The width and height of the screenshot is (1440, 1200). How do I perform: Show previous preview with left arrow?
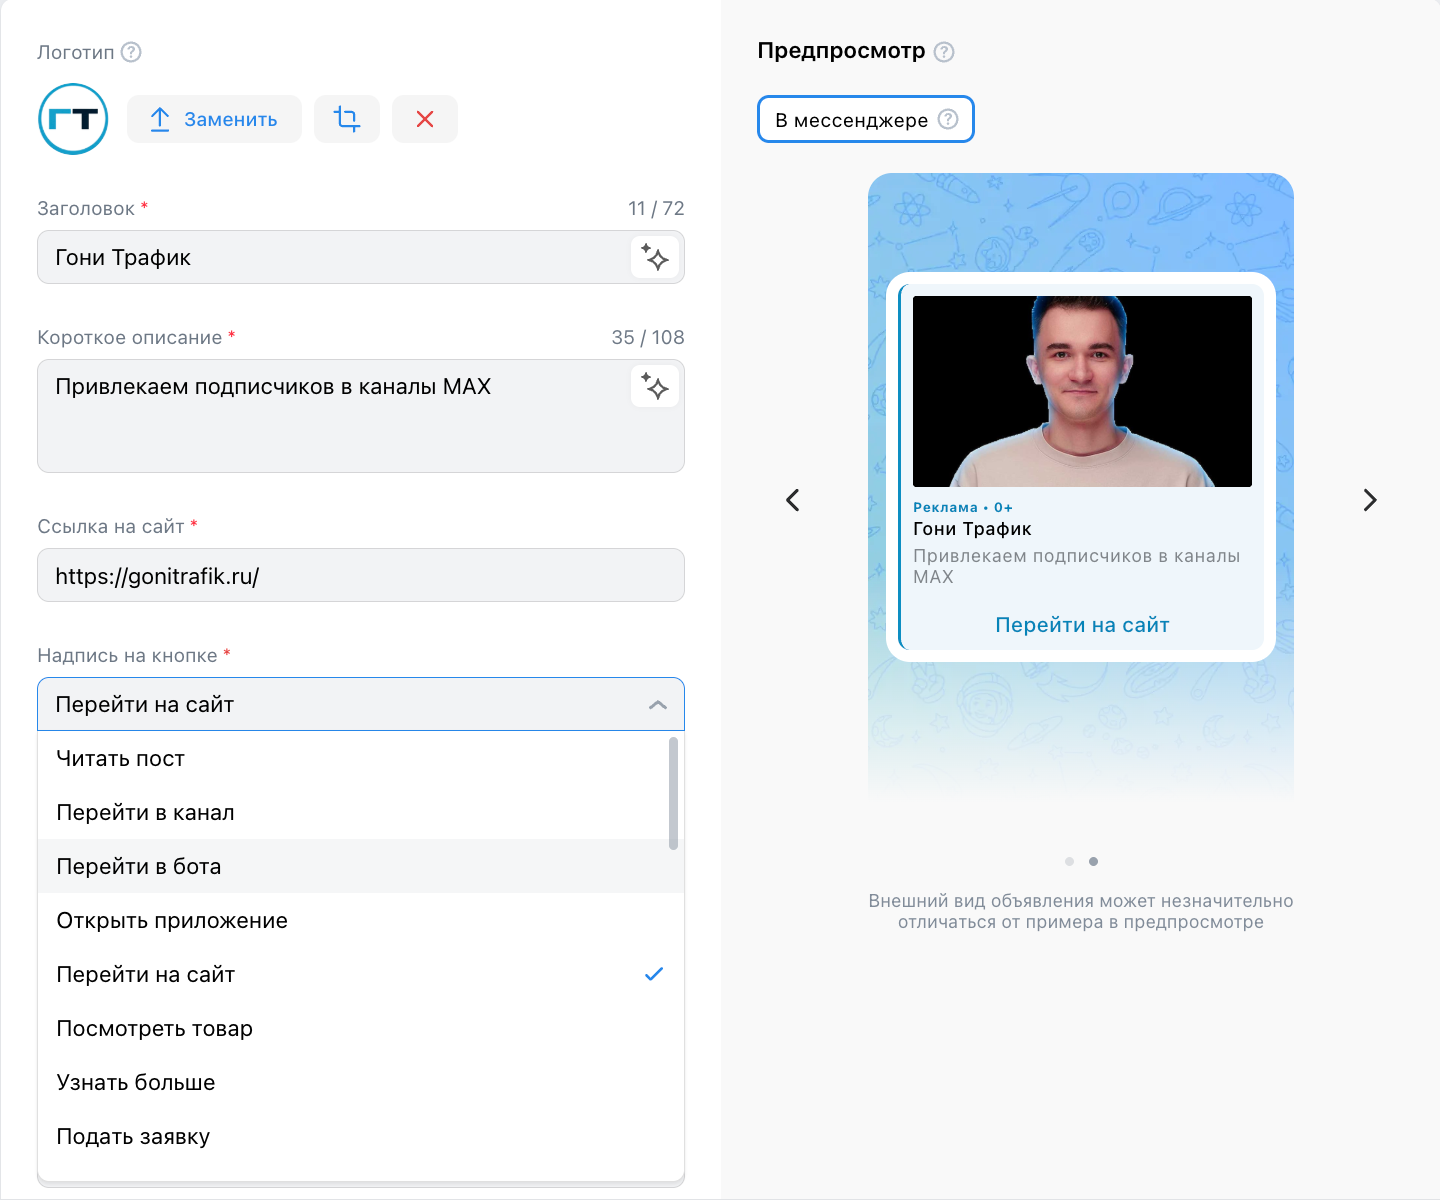(793, 500)
